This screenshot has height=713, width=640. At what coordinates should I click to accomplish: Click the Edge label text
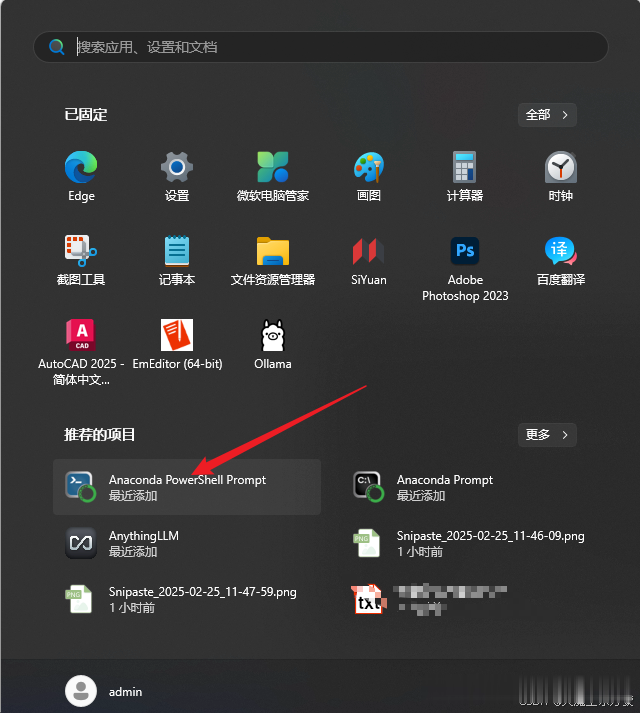[81, 196]
